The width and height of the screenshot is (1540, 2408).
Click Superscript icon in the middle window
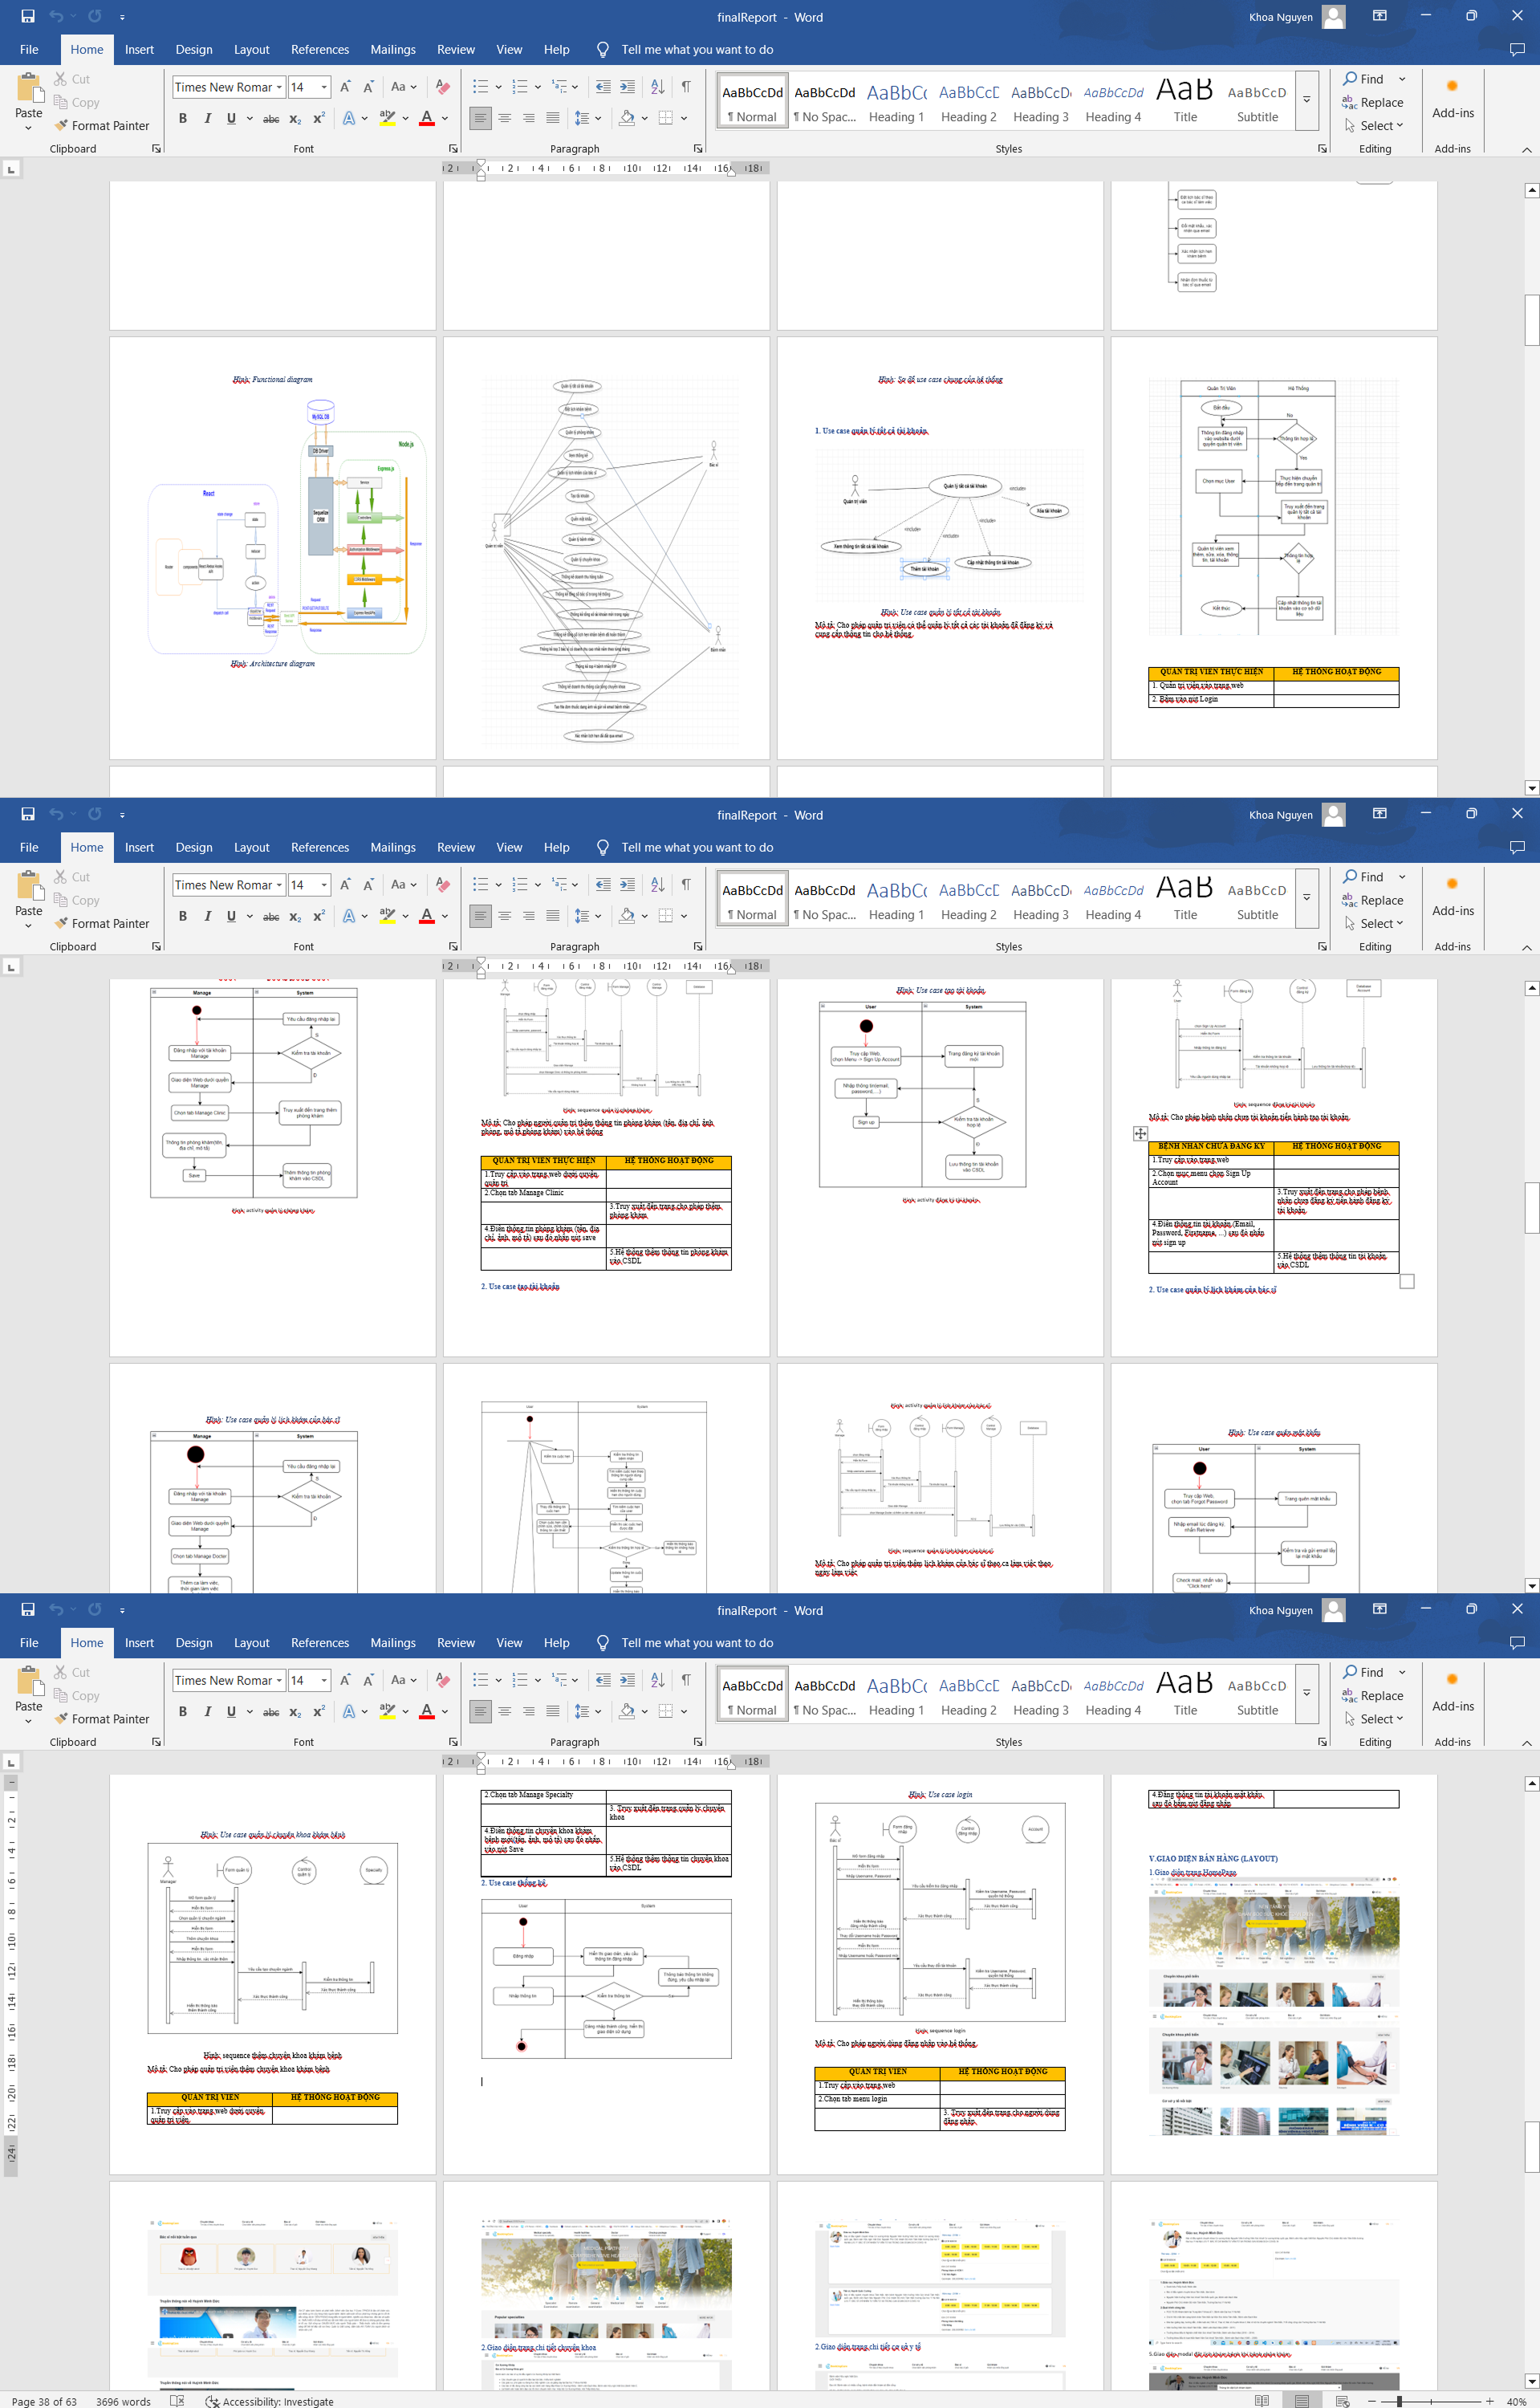319,916
